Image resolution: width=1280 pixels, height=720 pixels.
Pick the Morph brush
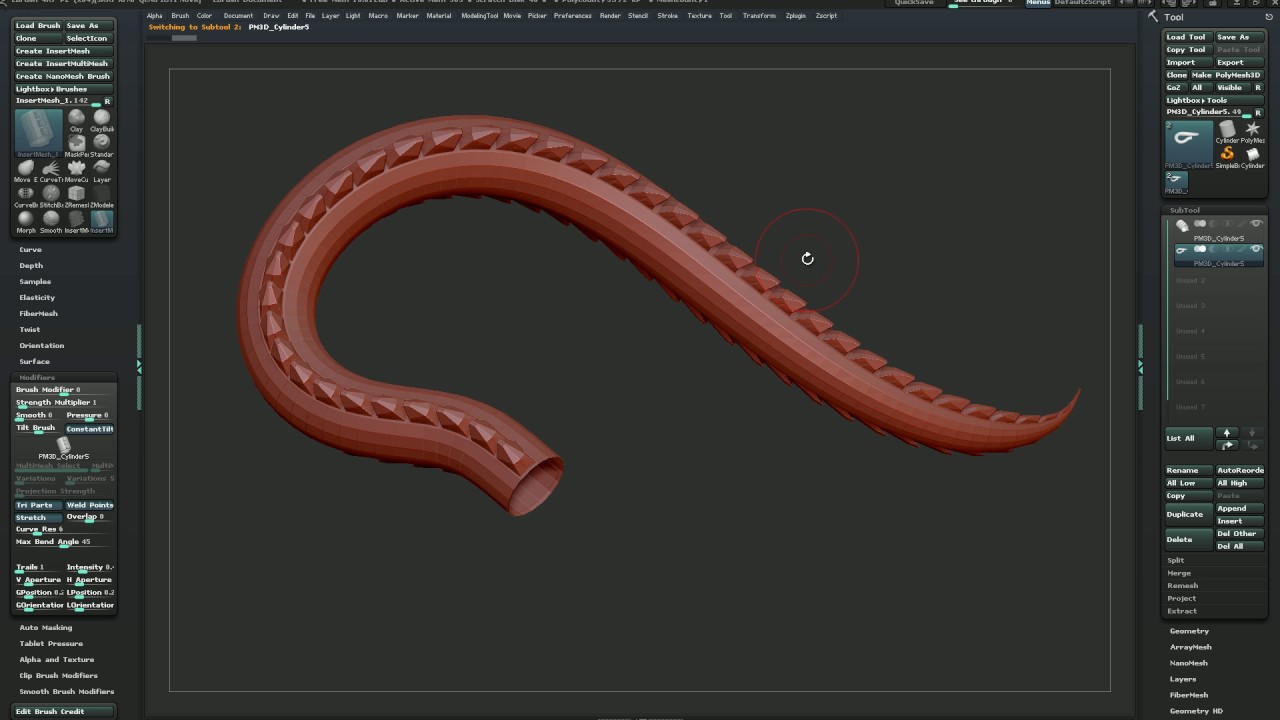(x=26, y=219)
